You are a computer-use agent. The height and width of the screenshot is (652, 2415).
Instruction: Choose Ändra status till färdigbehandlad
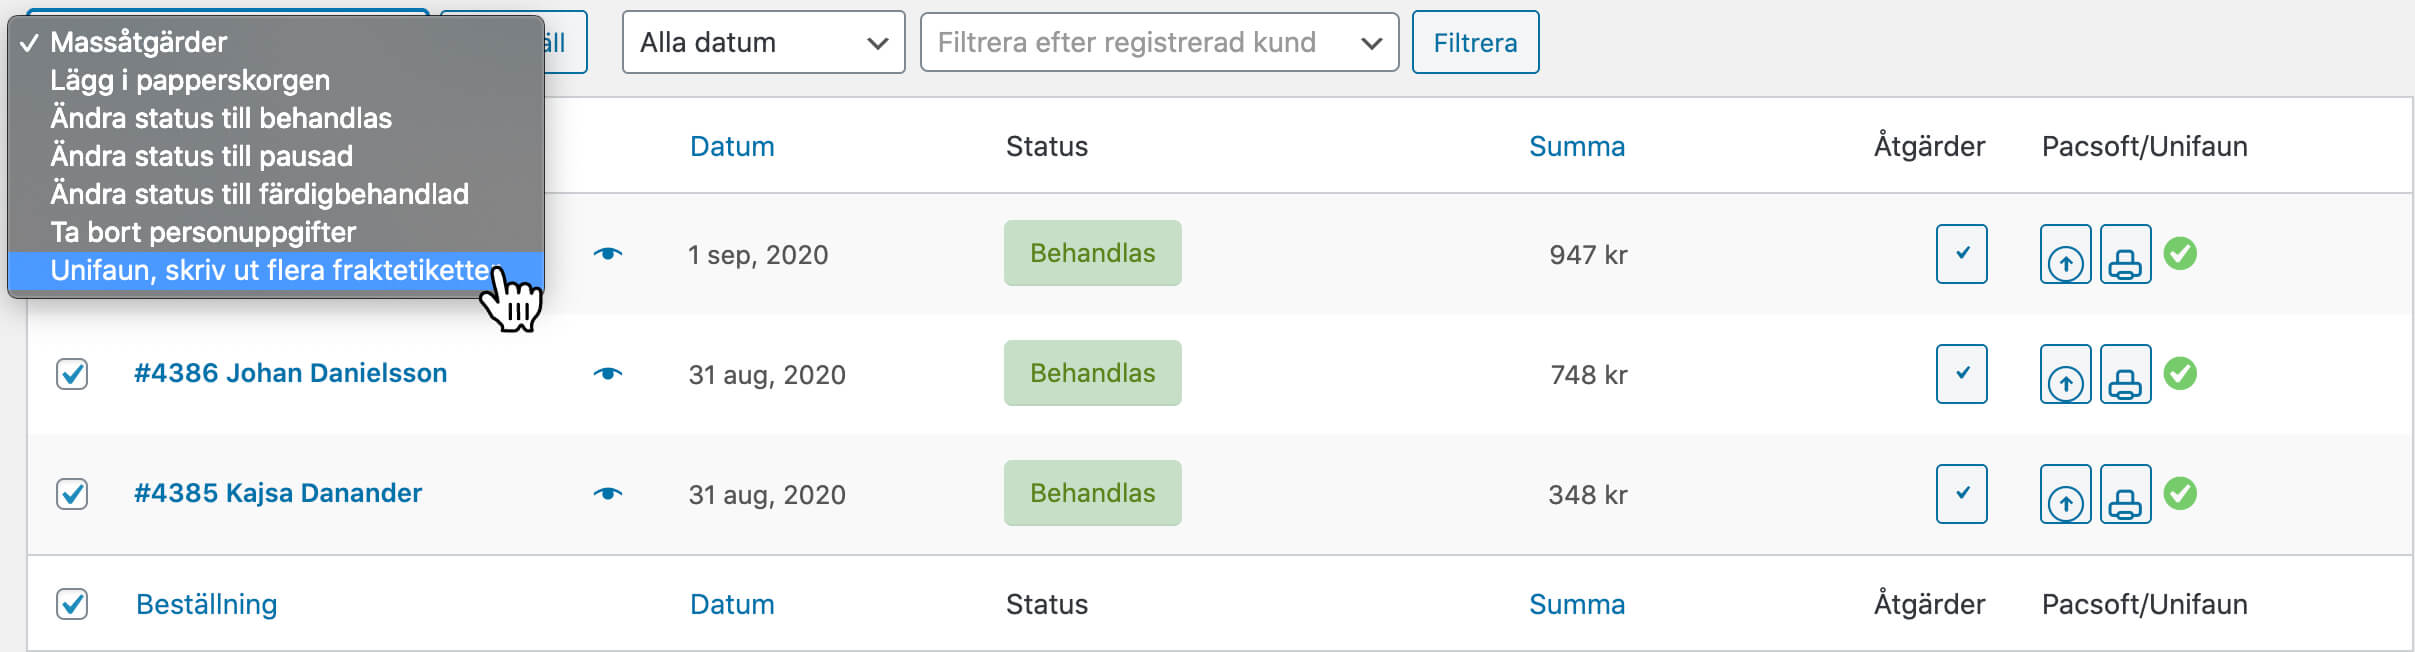259,194
